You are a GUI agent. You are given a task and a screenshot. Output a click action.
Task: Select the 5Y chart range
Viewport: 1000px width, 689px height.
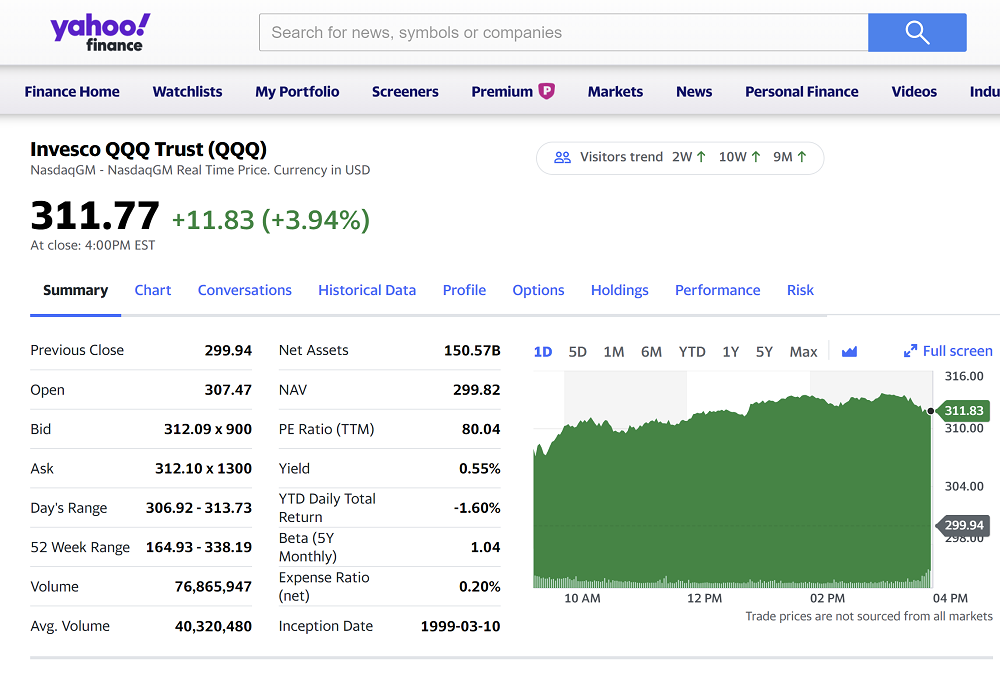click(x=764, y=352)
